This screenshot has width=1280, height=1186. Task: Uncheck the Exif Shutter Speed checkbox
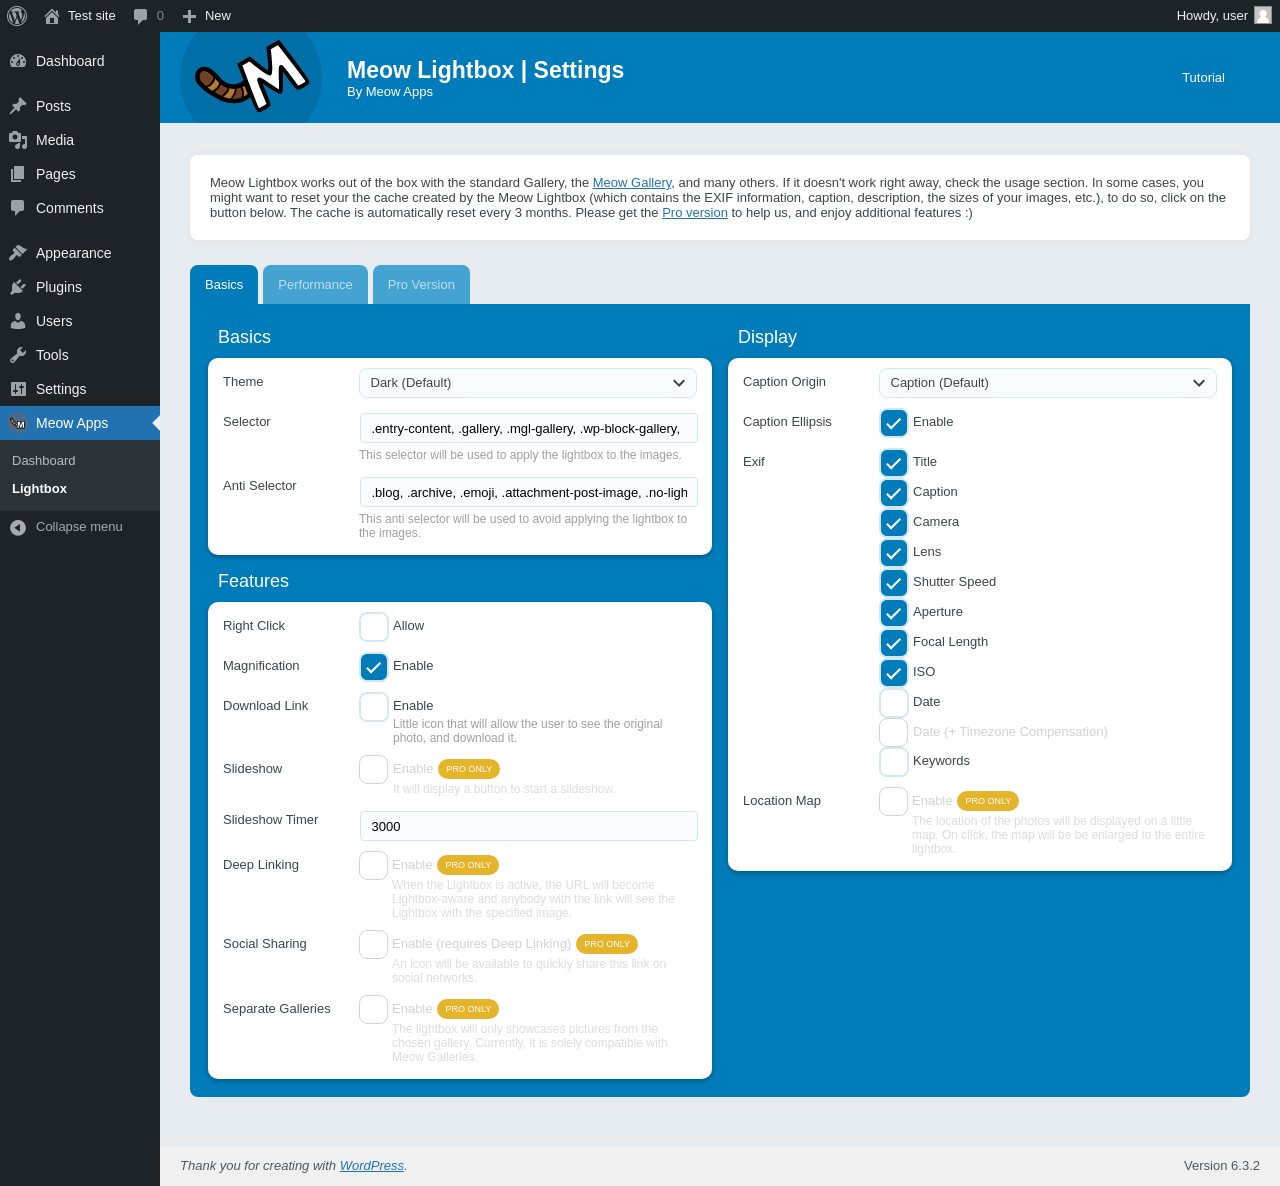click(x=894, y=583)
